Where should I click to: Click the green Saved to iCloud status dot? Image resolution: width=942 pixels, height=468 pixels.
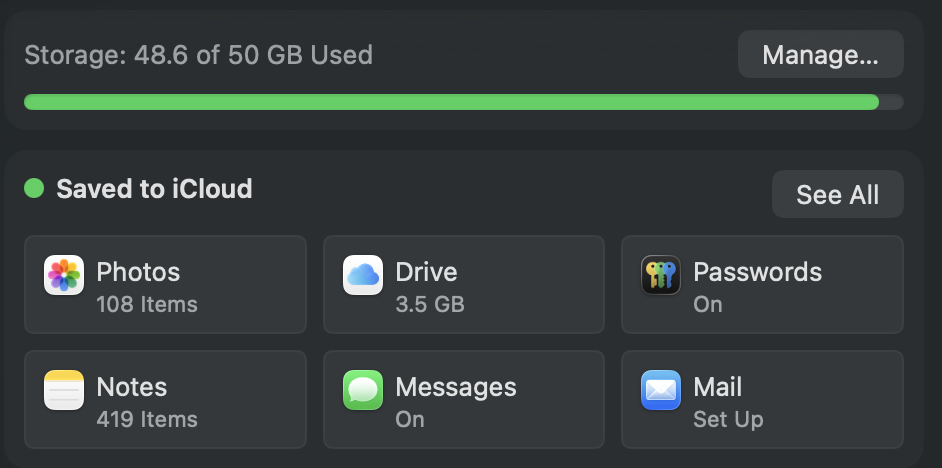click(34, 188)
